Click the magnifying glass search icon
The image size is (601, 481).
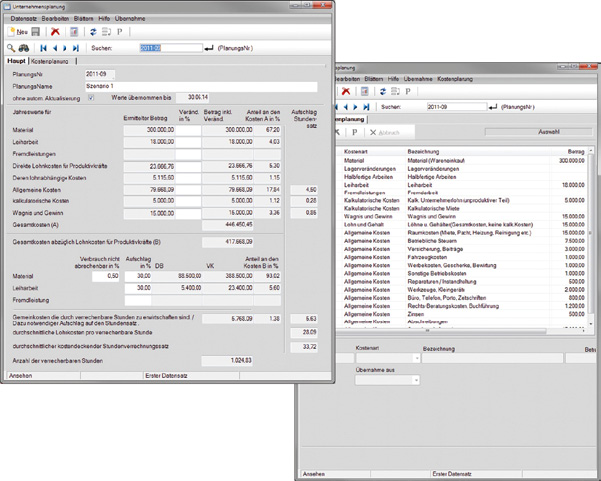click(11, 48)
